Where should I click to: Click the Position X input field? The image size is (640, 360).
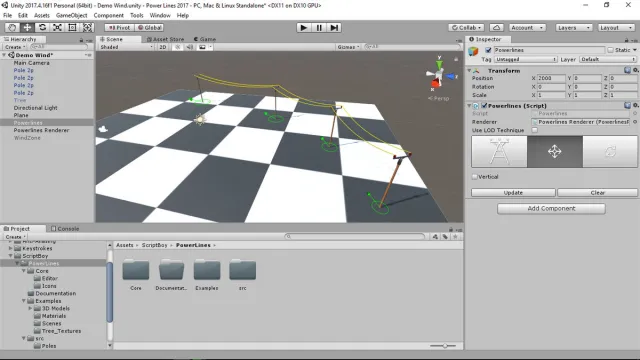(x=551, y=78)
